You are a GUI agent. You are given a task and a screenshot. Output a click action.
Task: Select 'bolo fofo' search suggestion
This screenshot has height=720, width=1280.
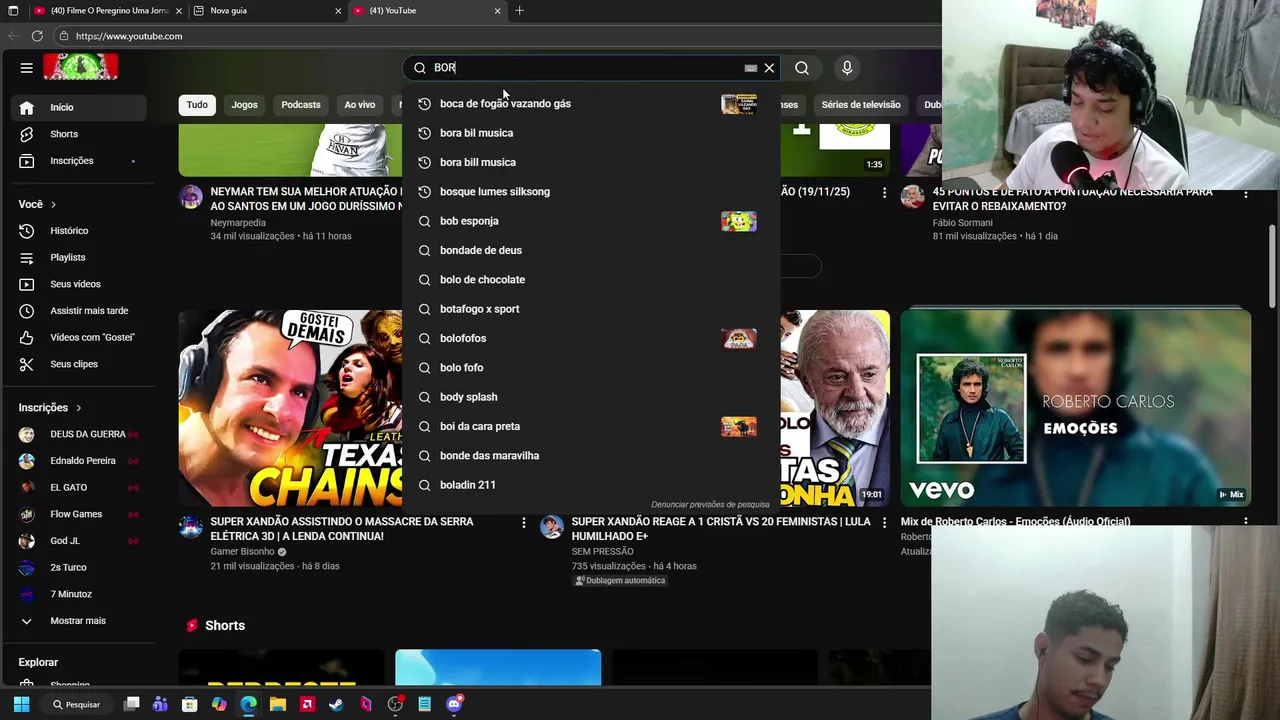[590, 368]
